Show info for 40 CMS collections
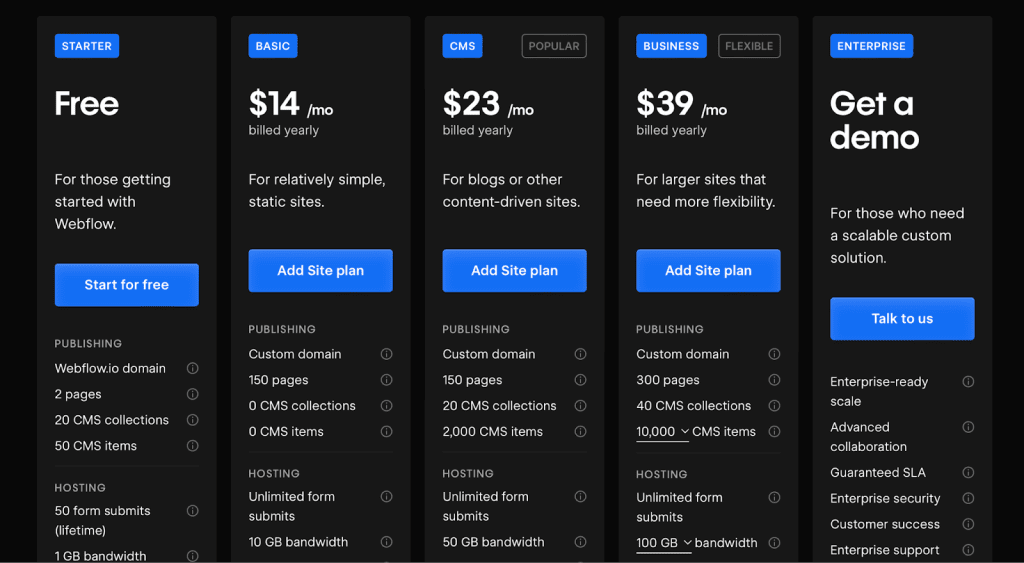Screen dimensions: 1024x563 pos(775,406)
